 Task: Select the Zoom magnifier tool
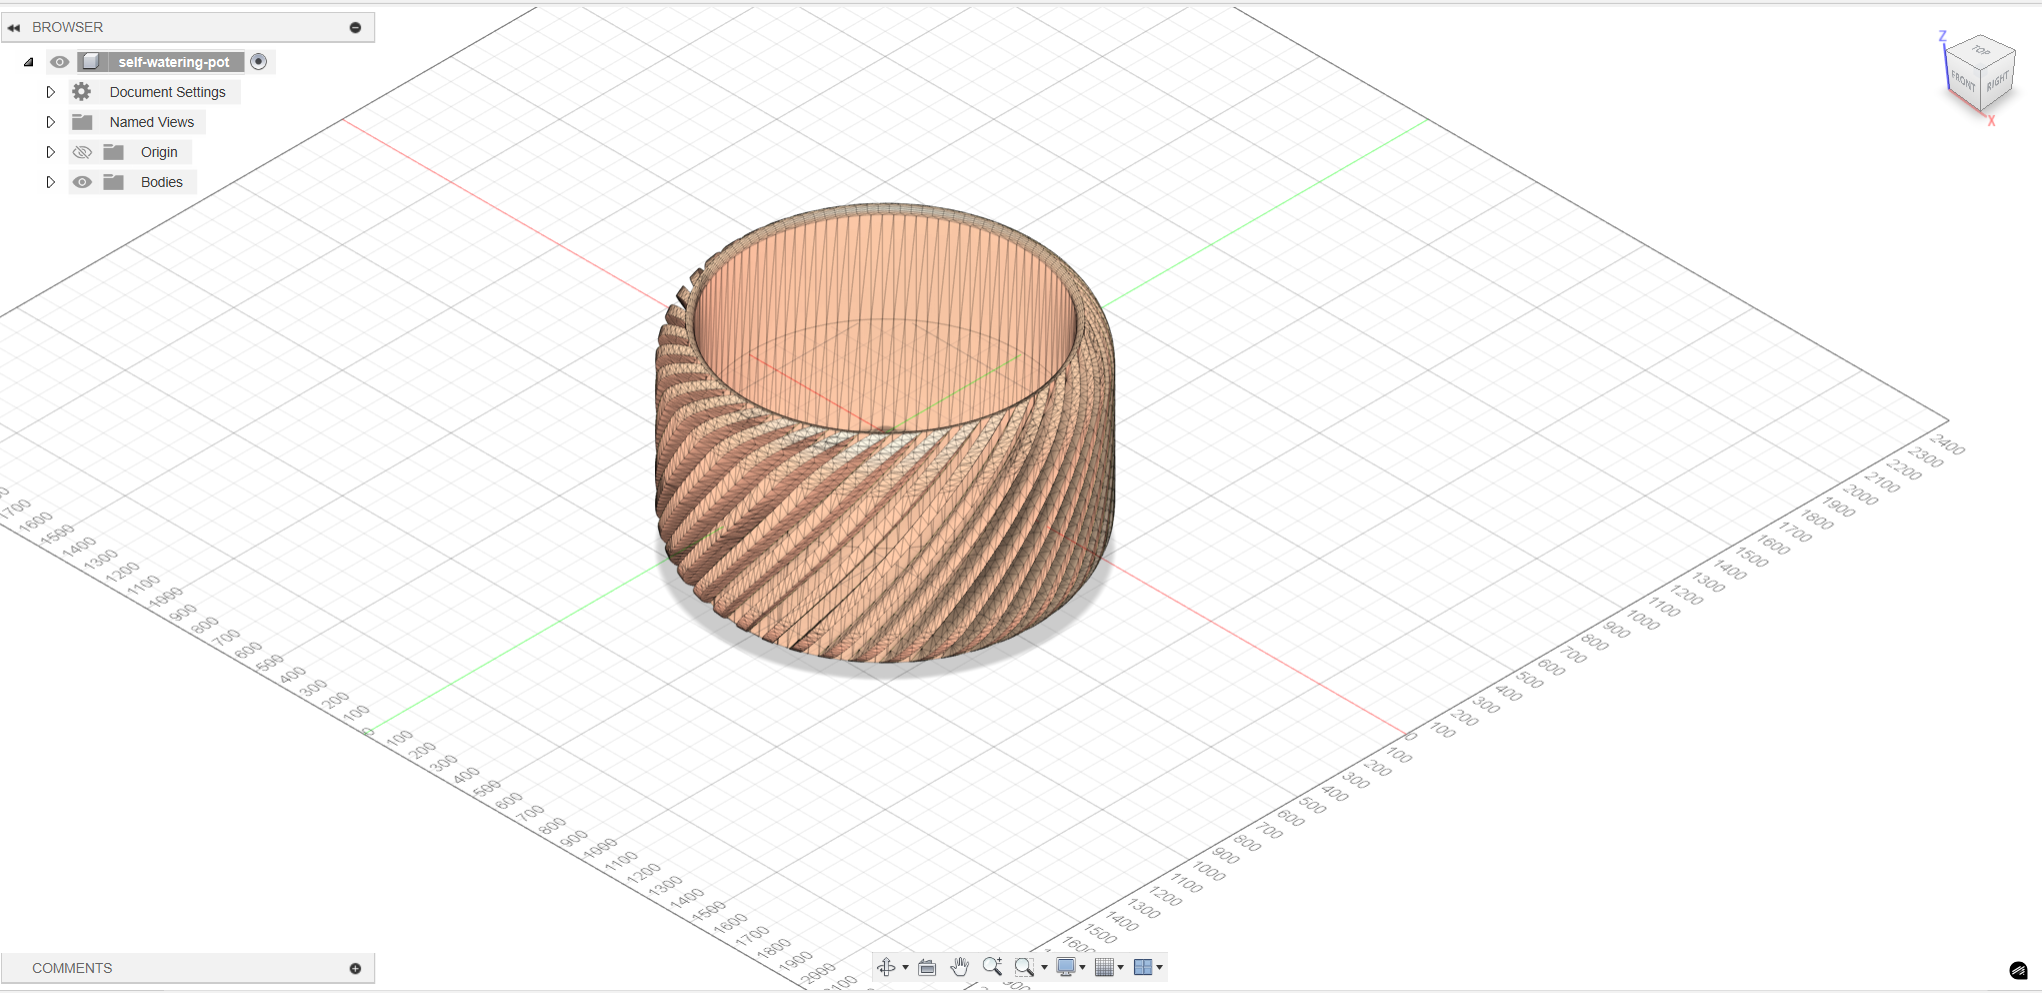[991, 966]
